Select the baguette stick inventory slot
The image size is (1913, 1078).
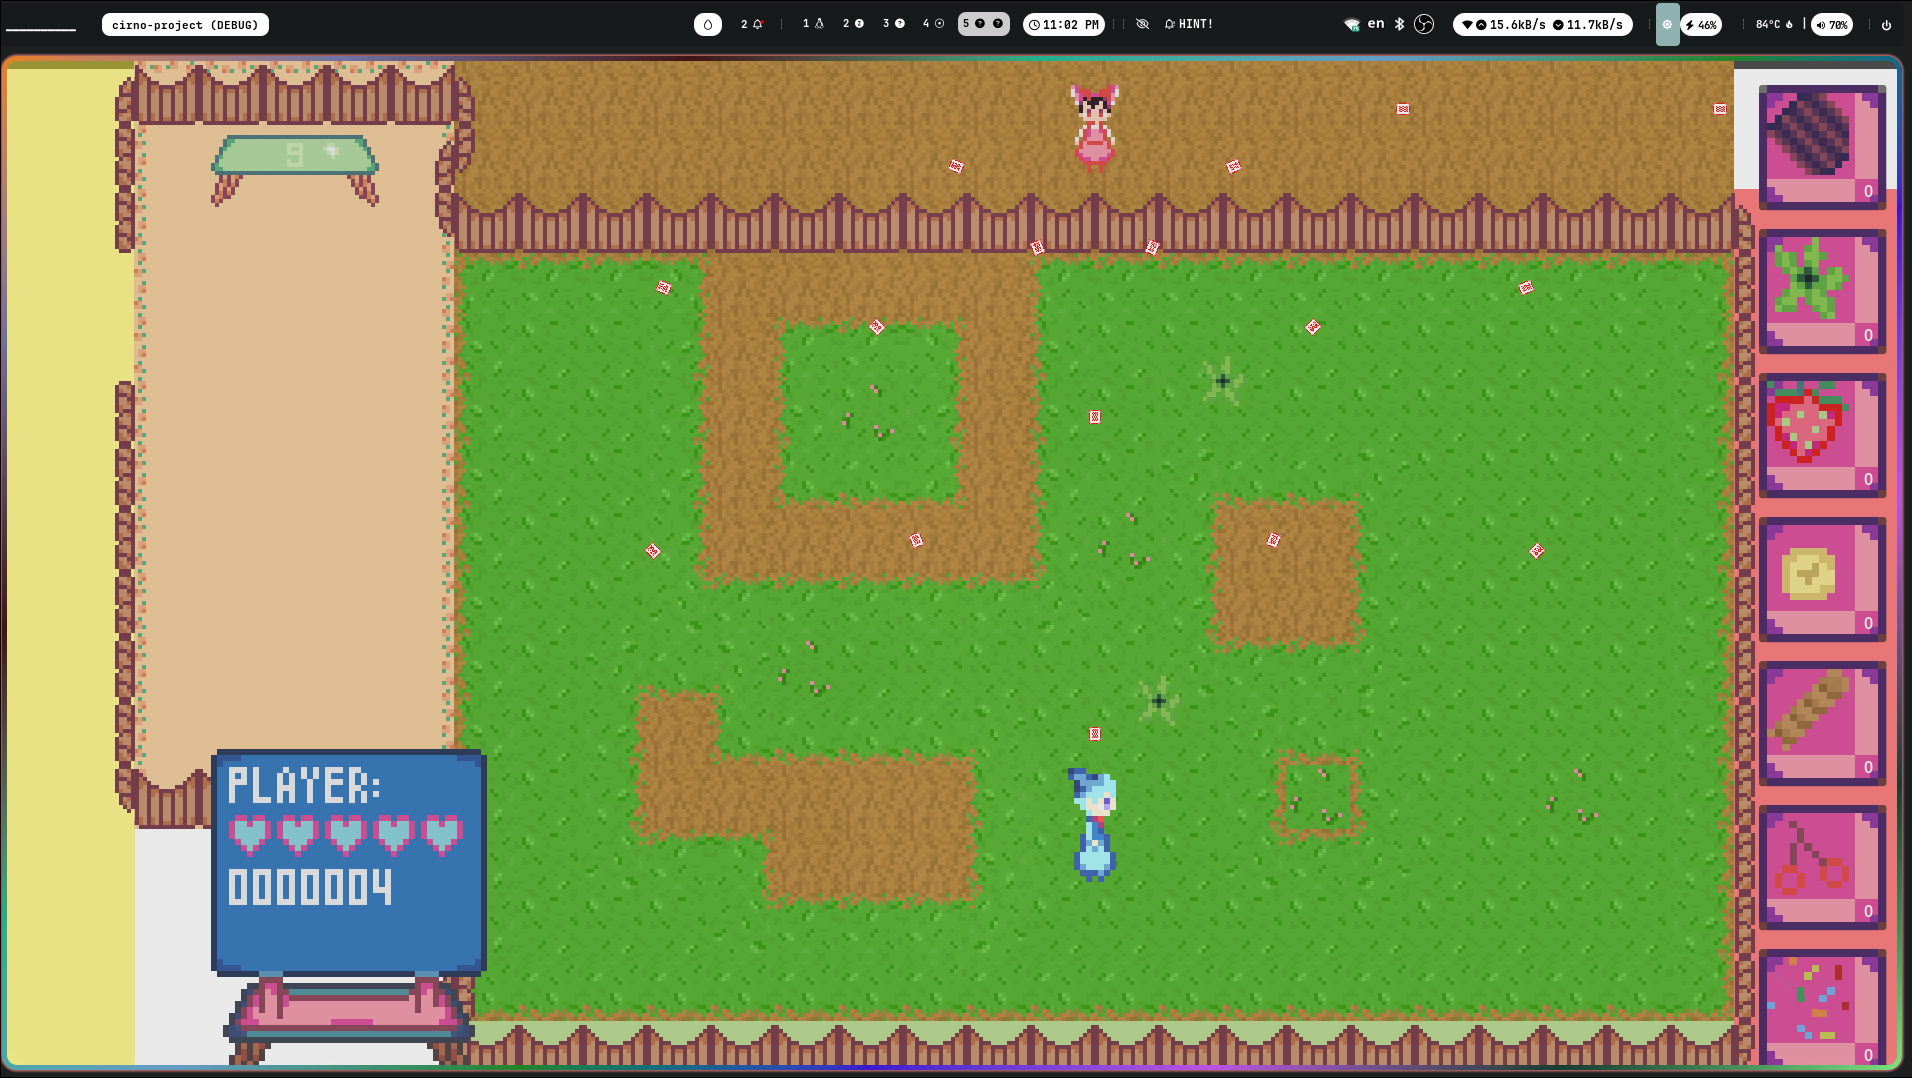point(1821,722)
